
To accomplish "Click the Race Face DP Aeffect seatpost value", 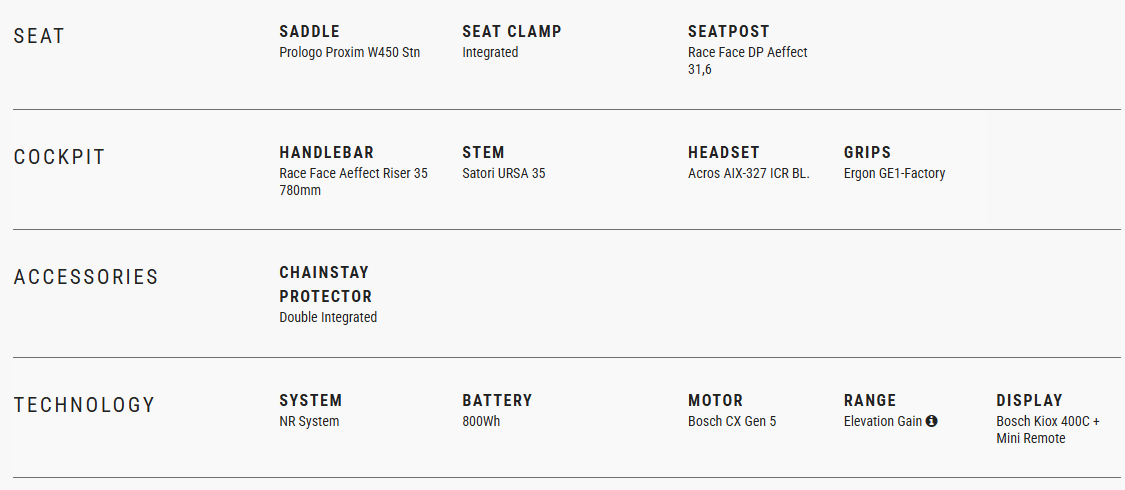I will pyautogui.click(x=747, y=53).
